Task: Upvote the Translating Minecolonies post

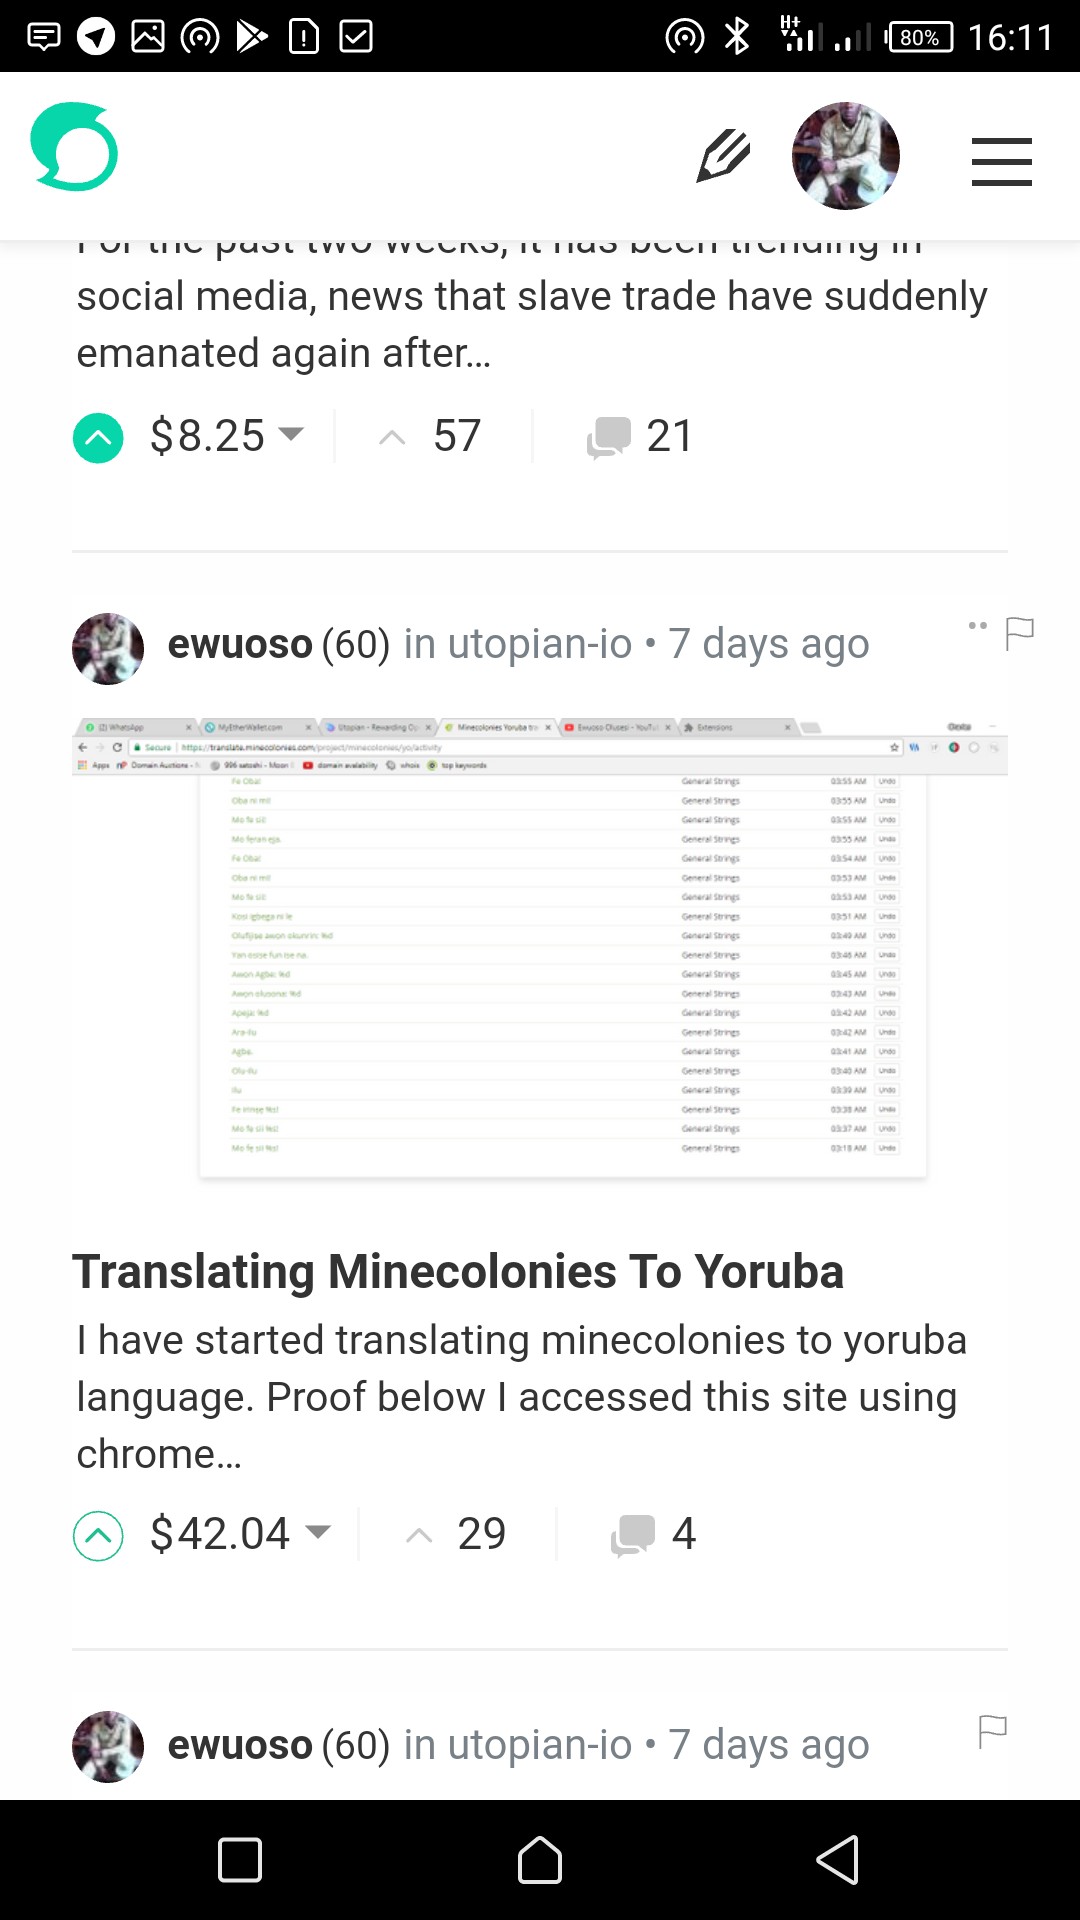Action: click(x=96, y=1533)
